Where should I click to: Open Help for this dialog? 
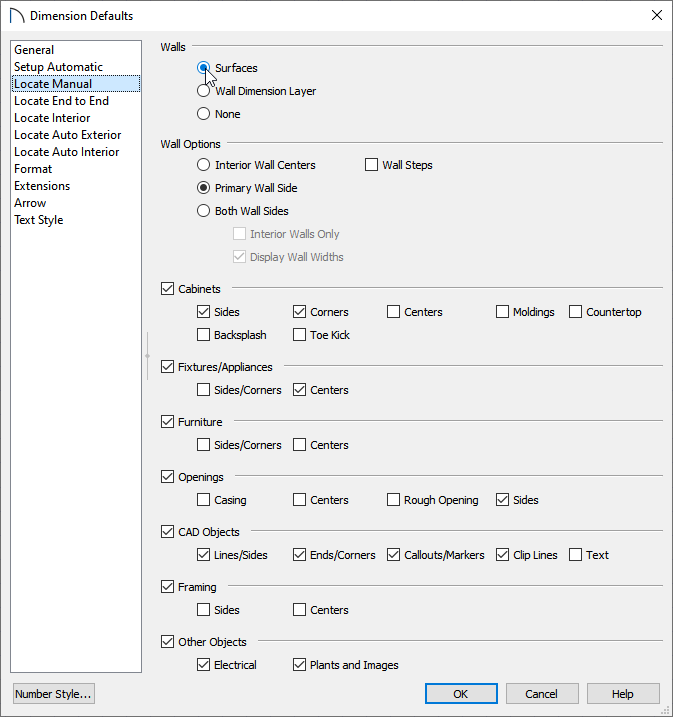tap(623, 694)
